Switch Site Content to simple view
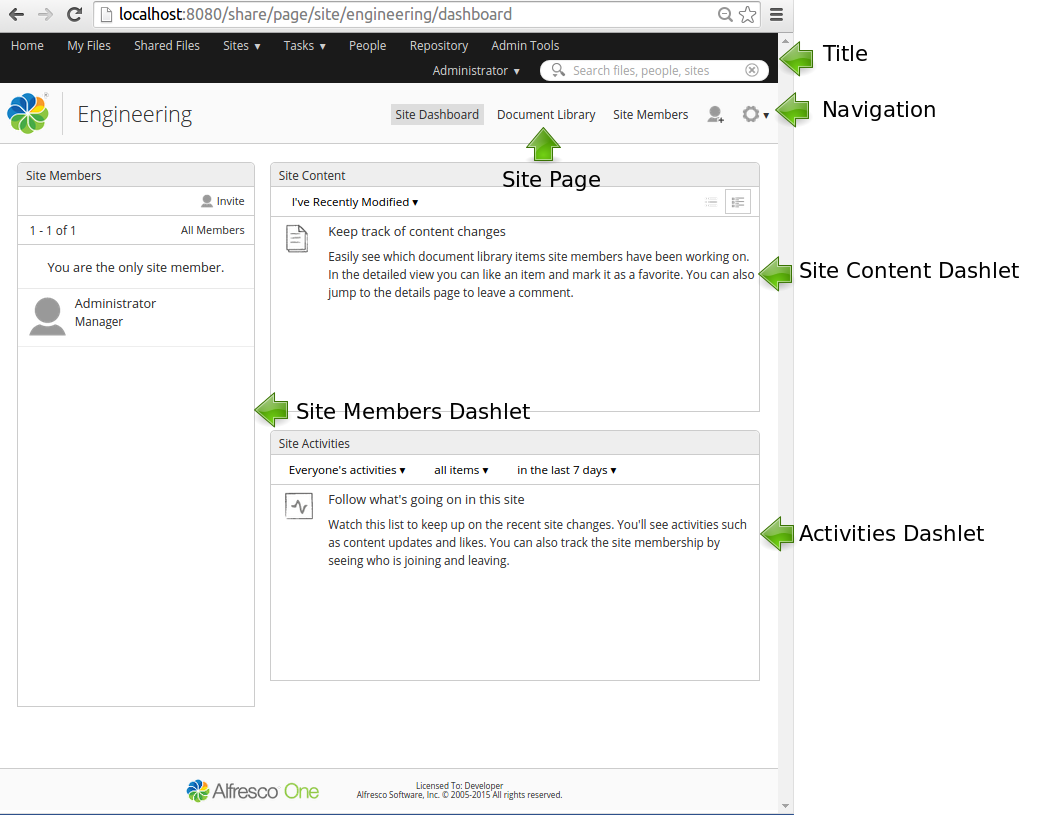The width and height of the screenshot is (1043, 815). [711, 201]
